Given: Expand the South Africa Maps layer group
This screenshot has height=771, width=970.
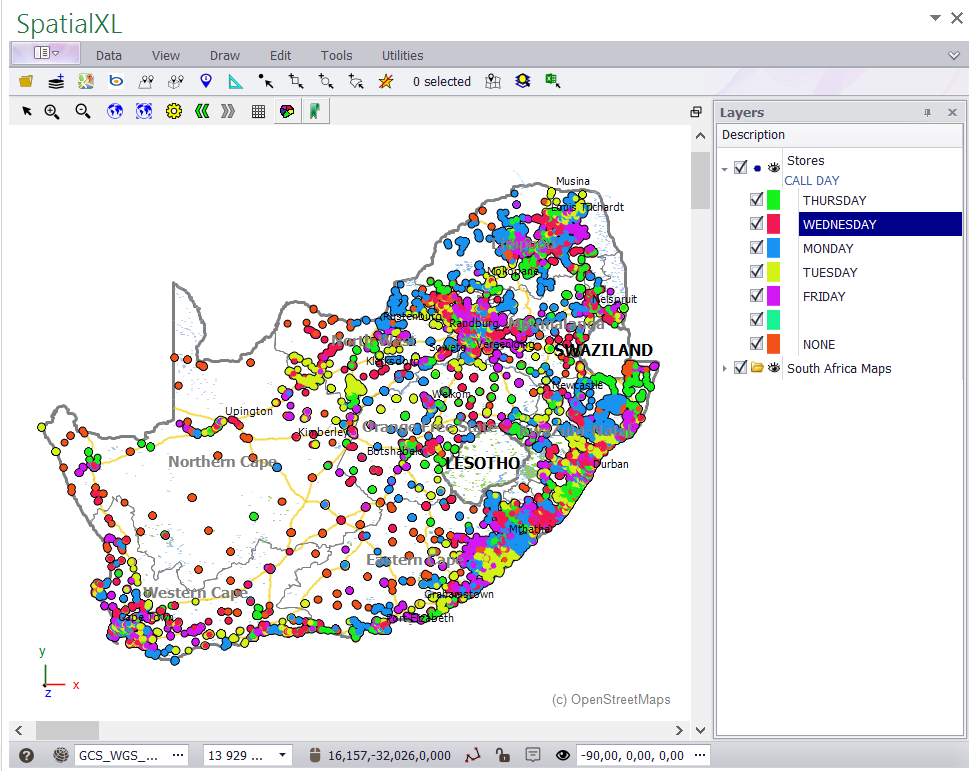Looking at the screenshot, I should pos(724,369).
